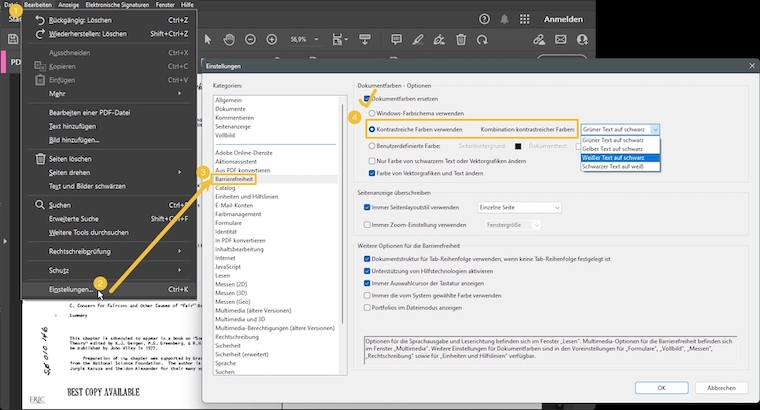
Task: Click the share with others person icon
Action: click(582, 40)
